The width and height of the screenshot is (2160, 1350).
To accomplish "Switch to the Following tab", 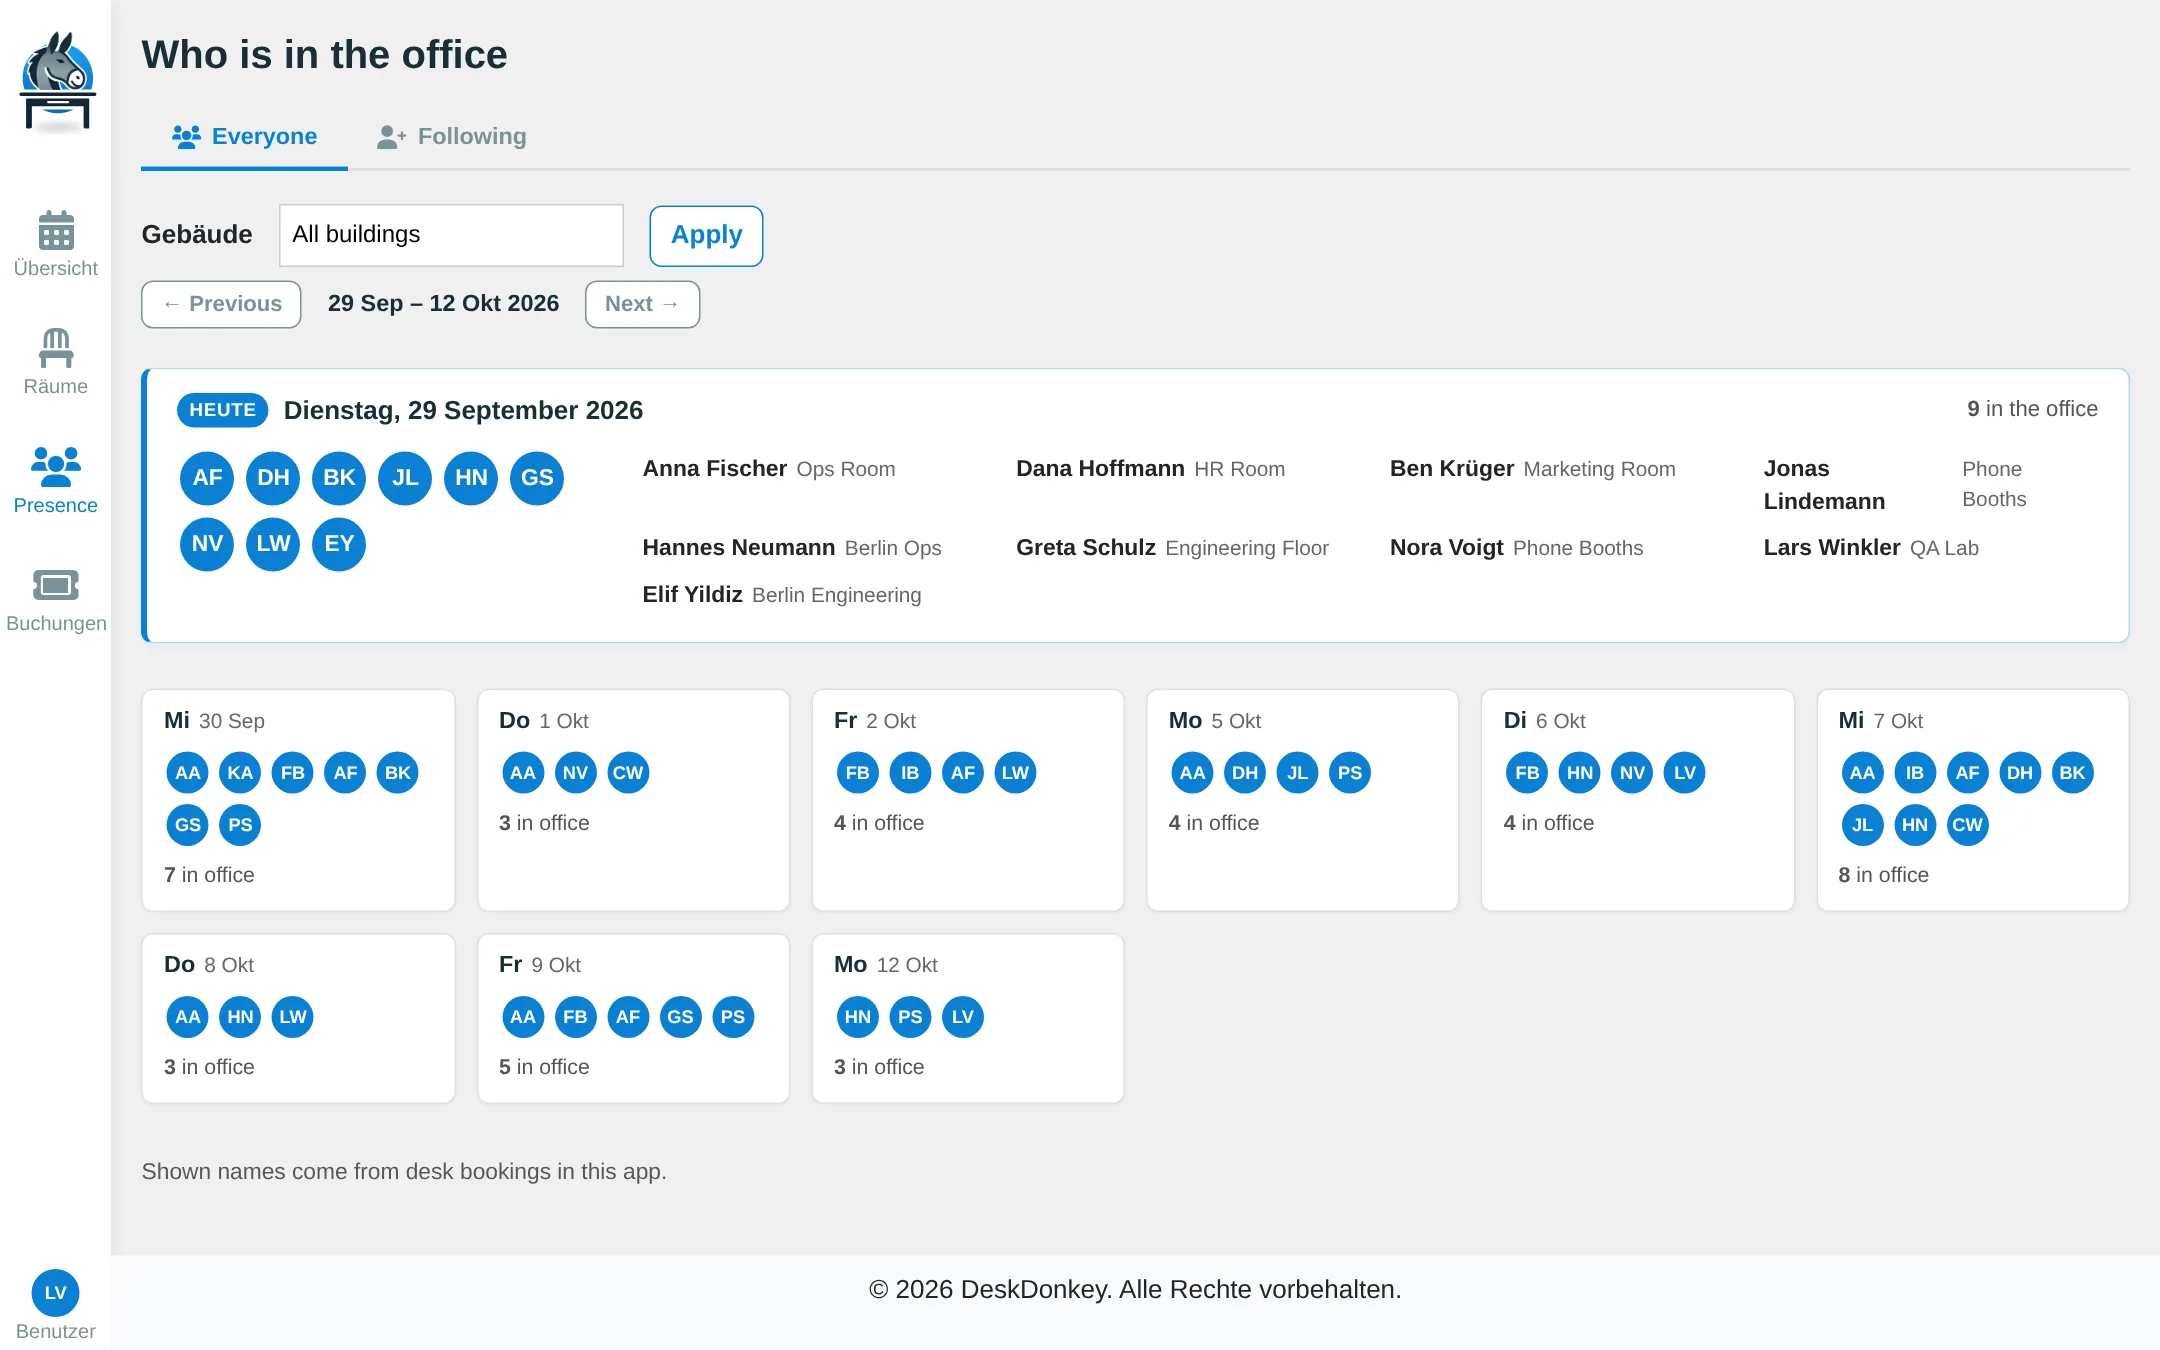I will [452, 136].
